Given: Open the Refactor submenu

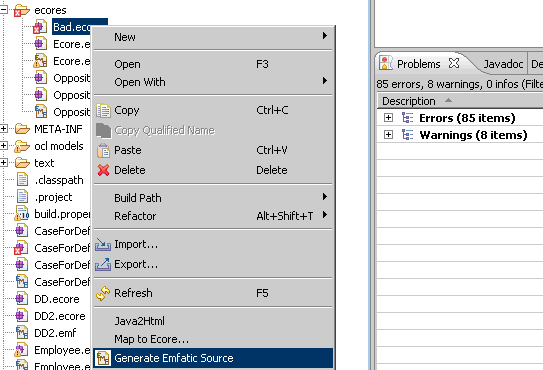Looking at the screenshot, I should pos(213,216).
